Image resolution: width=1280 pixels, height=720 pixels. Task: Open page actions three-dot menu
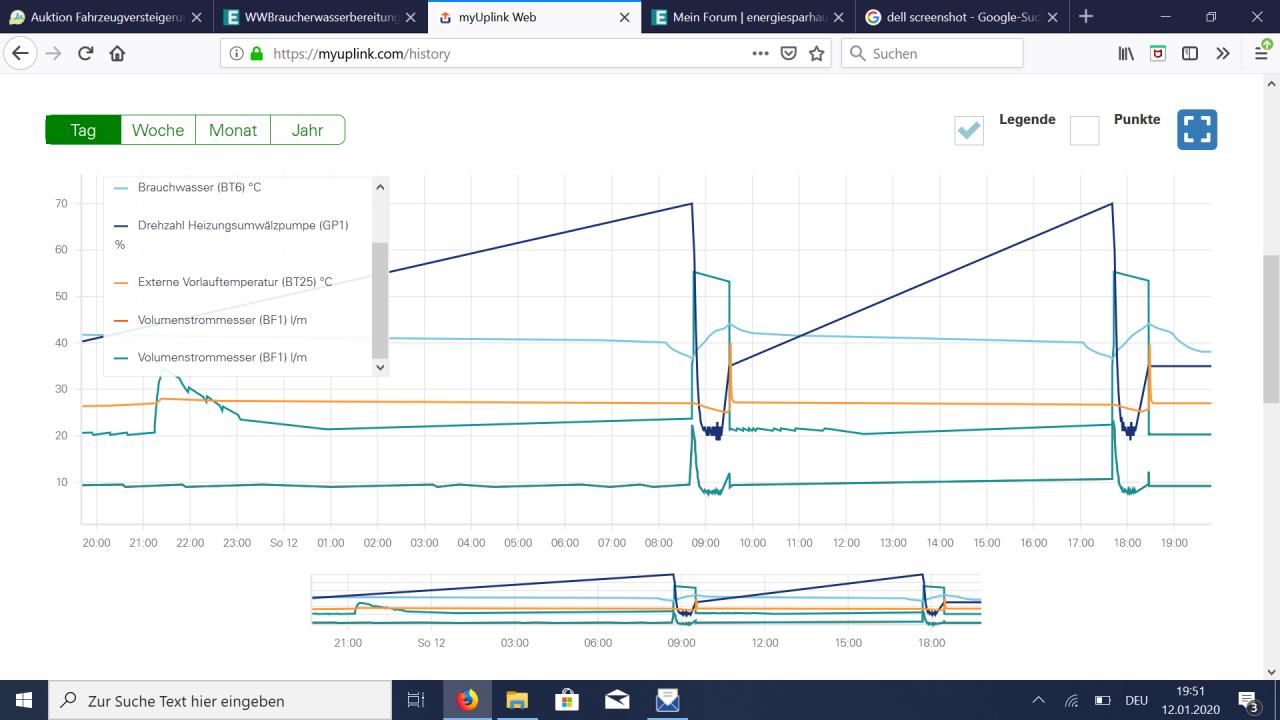[761, 53]
